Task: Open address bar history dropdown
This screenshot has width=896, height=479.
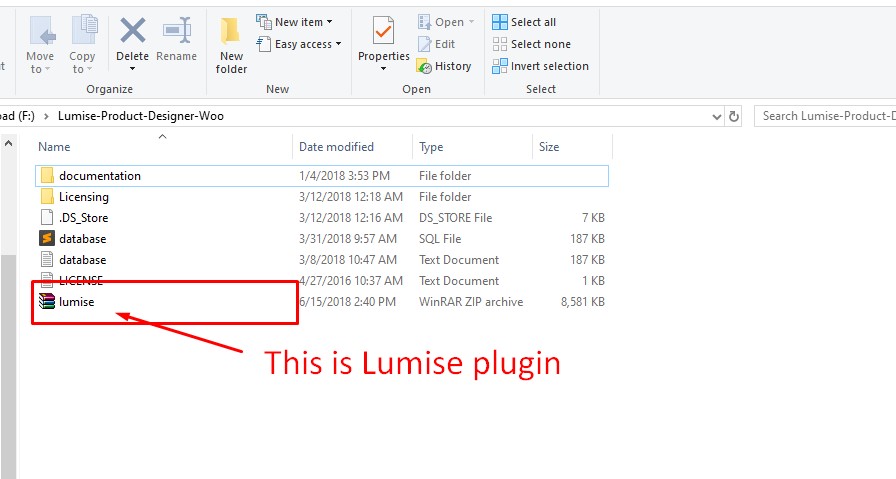Action: (717, 117)
